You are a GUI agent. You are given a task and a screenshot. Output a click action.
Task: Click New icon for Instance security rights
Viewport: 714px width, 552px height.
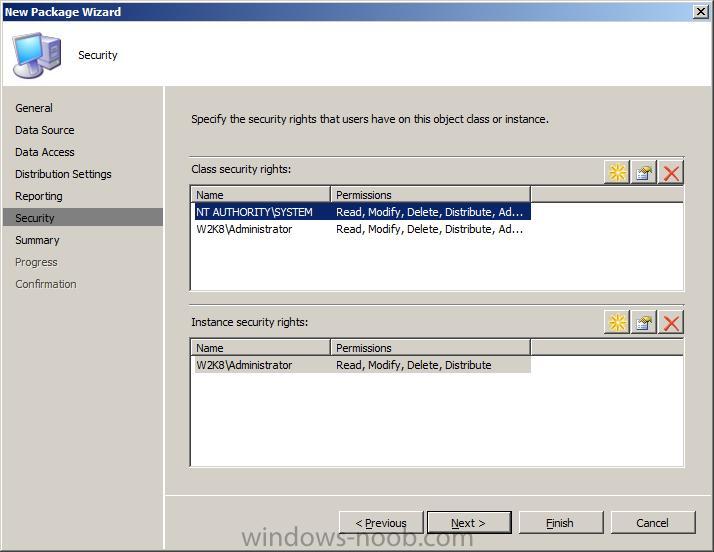617,322
